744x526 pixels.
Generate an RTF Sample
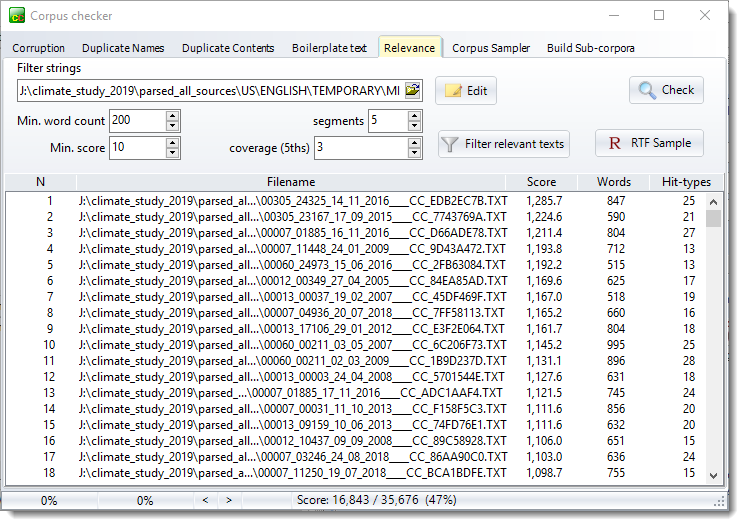(649, 143)
